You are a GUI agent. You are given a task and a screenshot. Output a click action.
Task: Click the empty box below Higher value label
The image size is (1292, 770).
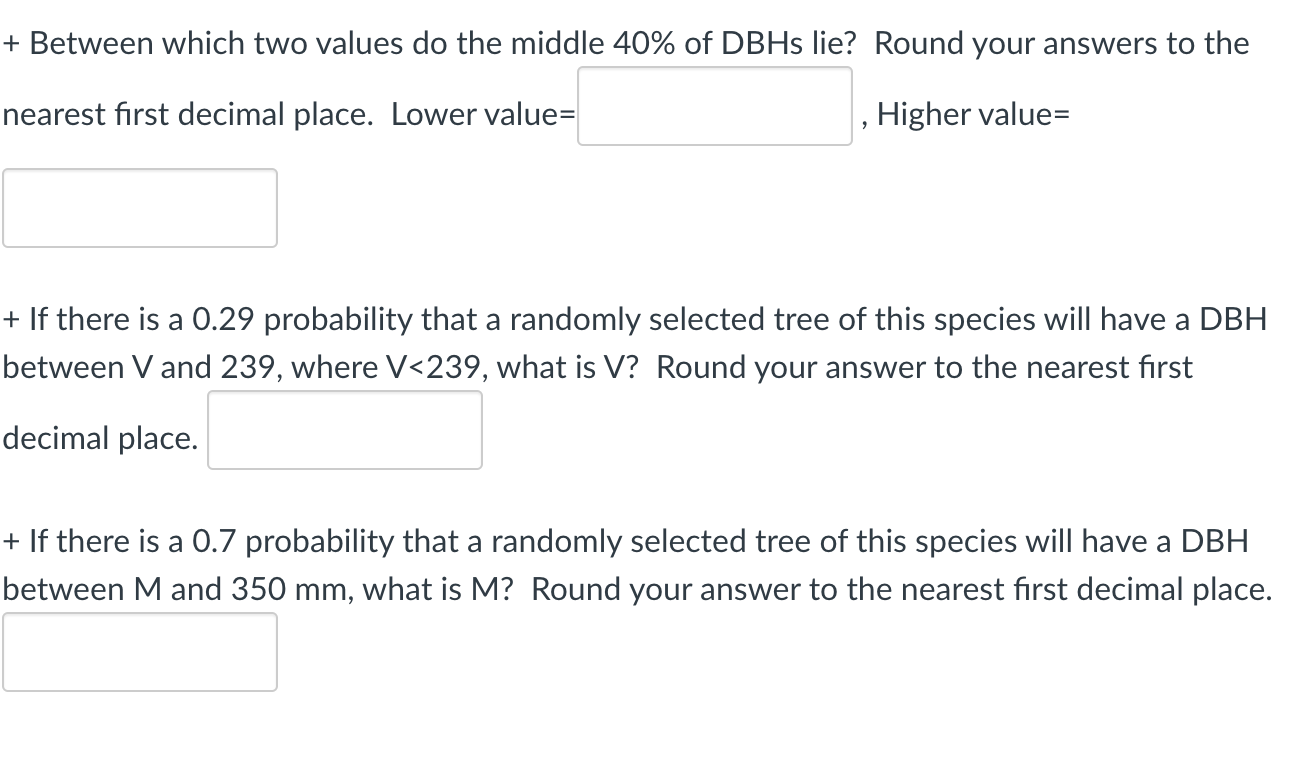pos(140,207)
